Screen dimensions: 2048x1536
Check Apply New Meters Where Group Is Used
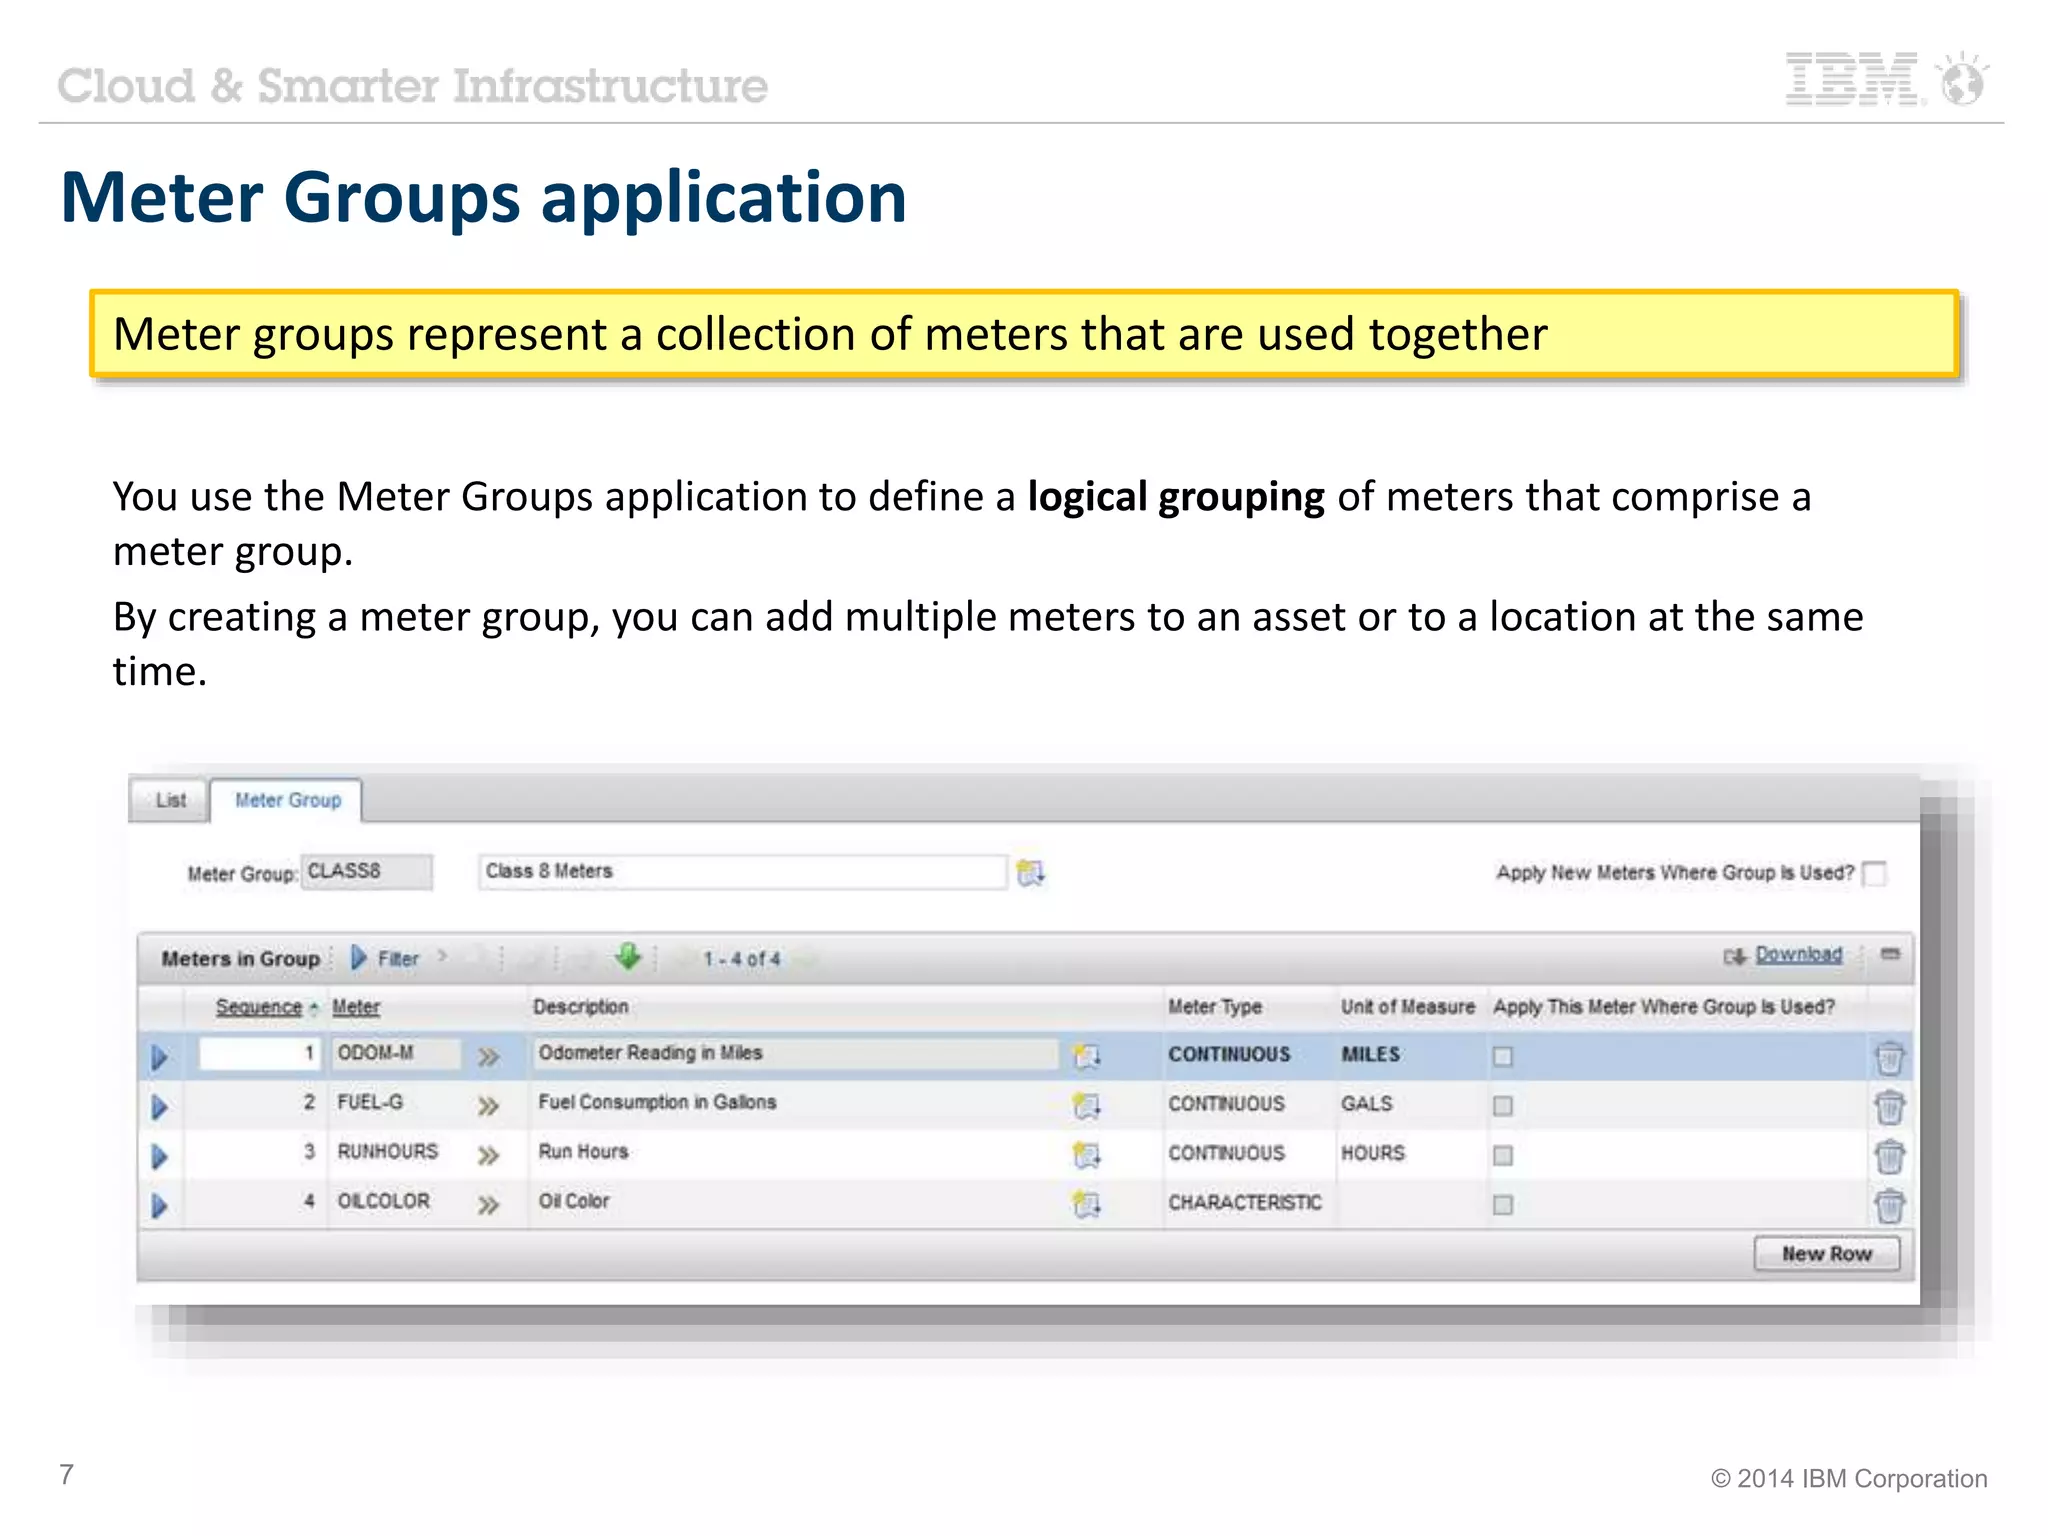[1875, 873]
